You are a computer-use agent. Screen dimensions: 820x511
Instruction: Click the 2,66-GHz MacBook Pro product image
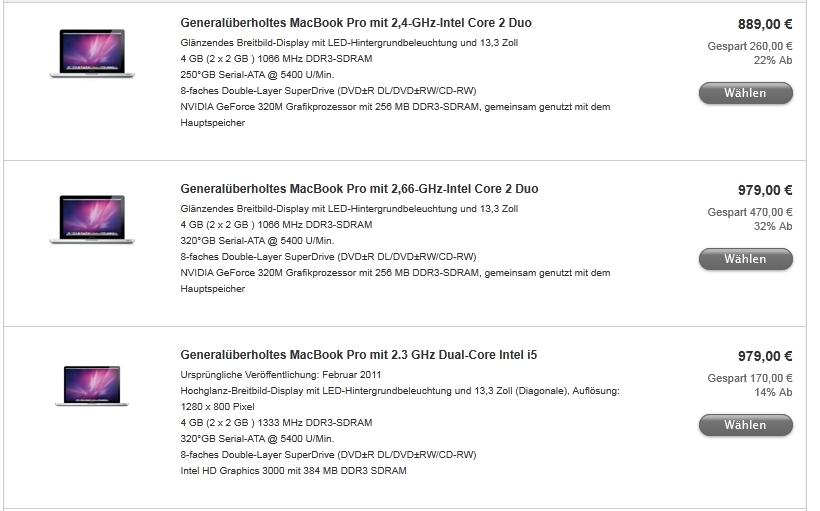coord(92,219)
